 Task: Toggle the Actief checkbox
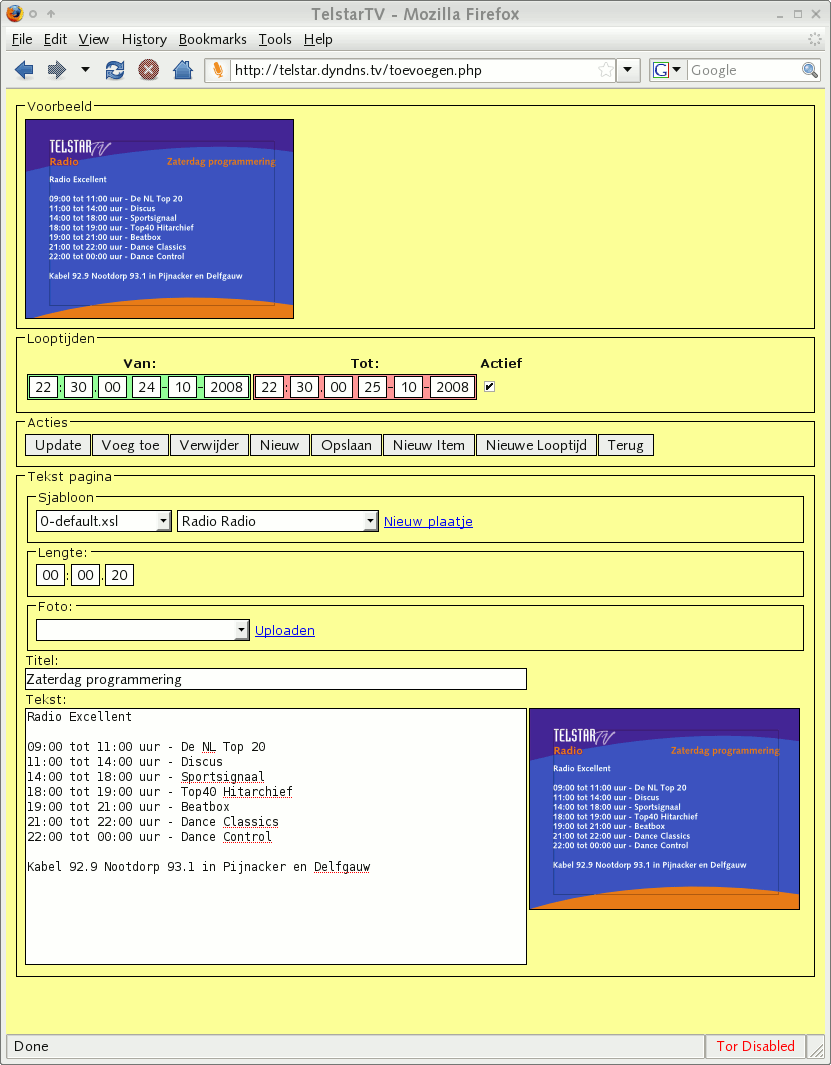[x=489, y=387]
